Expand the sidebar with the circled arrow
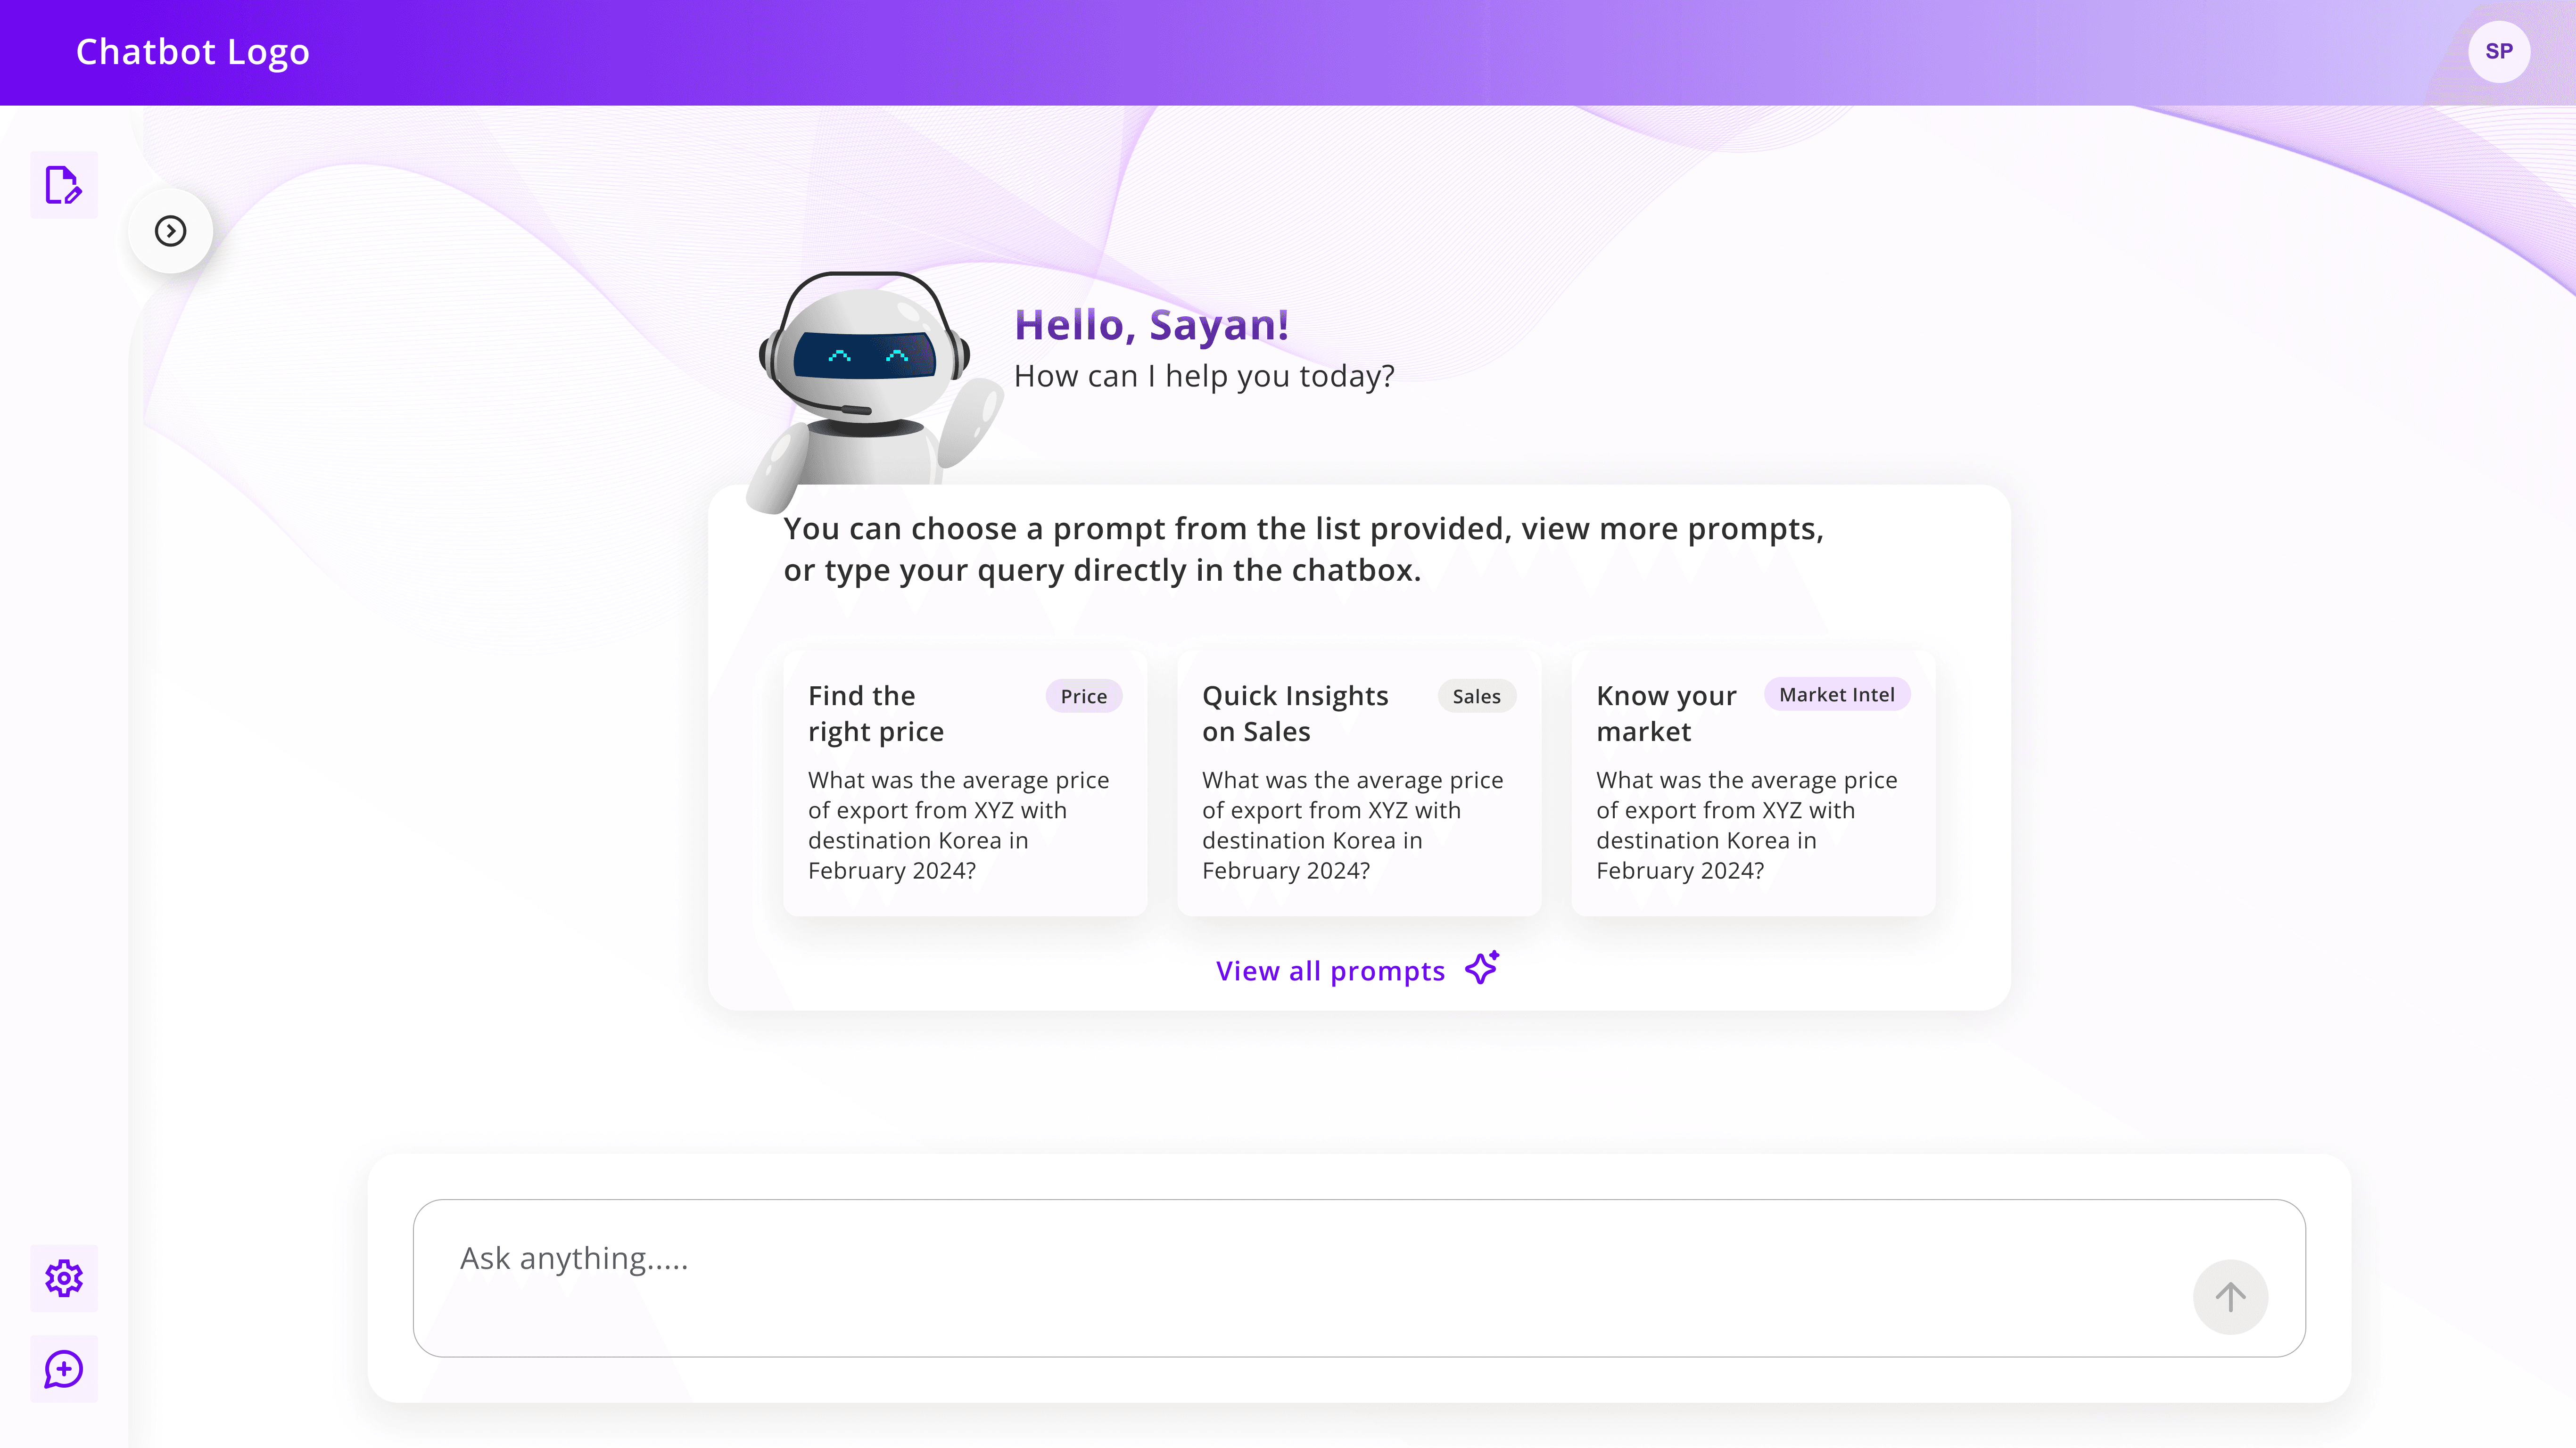This screenshot has width=2576, height=1448. pos(170,231)
